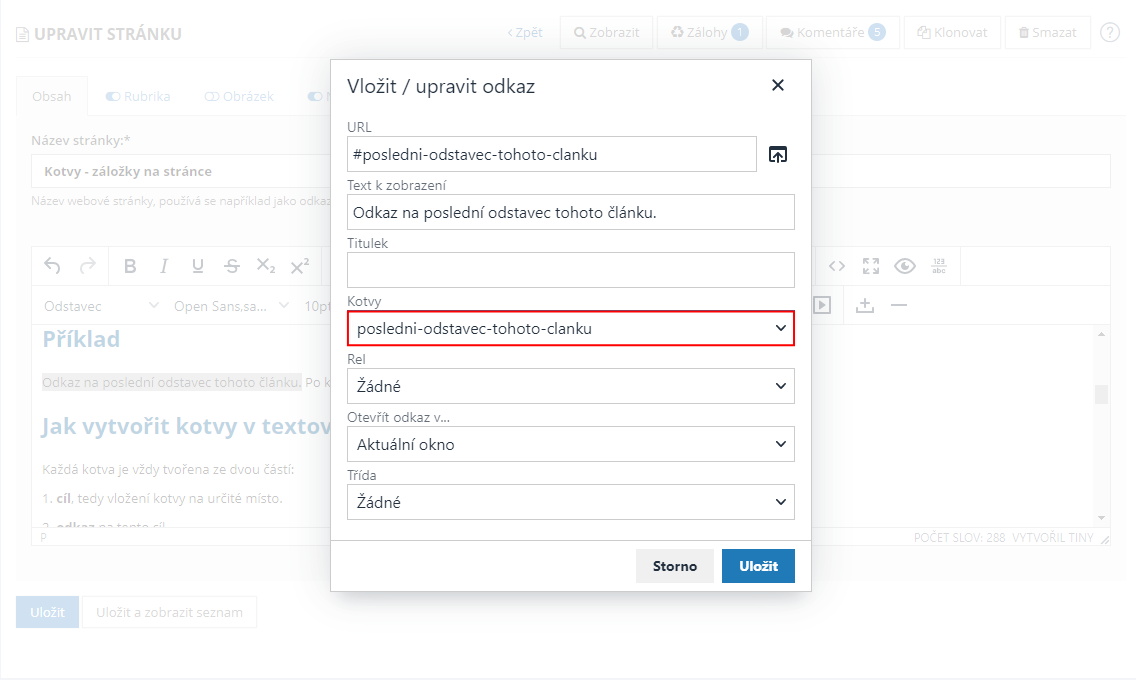Viewport: 1136px width, 680px height.
Task: Click the help question mark icon
Action: (x=1110, y=32)
